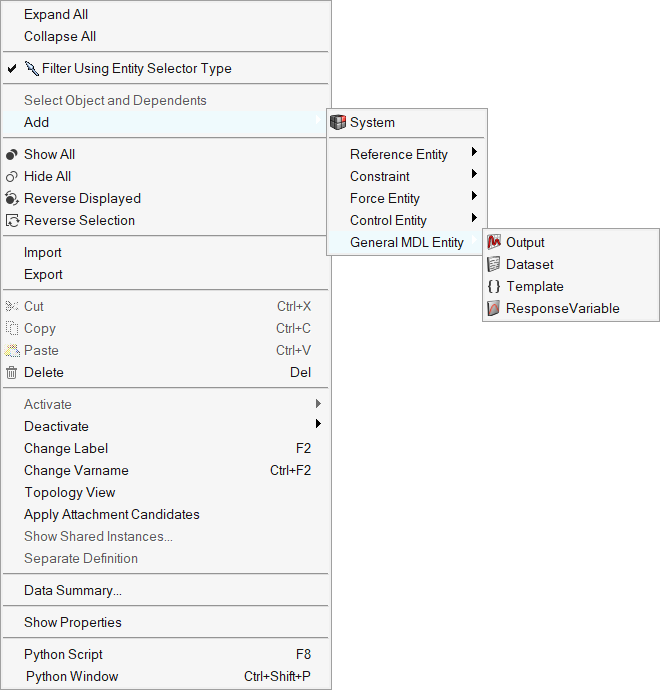
Task: Click the System entity icon
Action: pyautogui.click(x=337, y=122)
